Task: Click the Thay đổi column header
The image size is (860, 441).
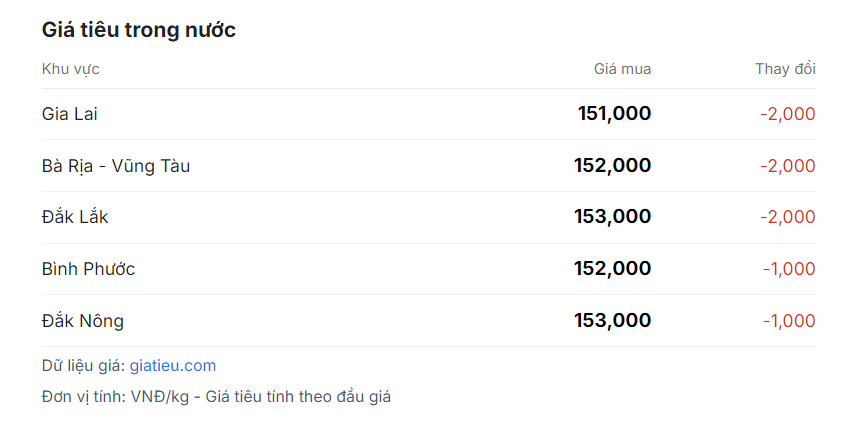Action: (x=785, y=69)
